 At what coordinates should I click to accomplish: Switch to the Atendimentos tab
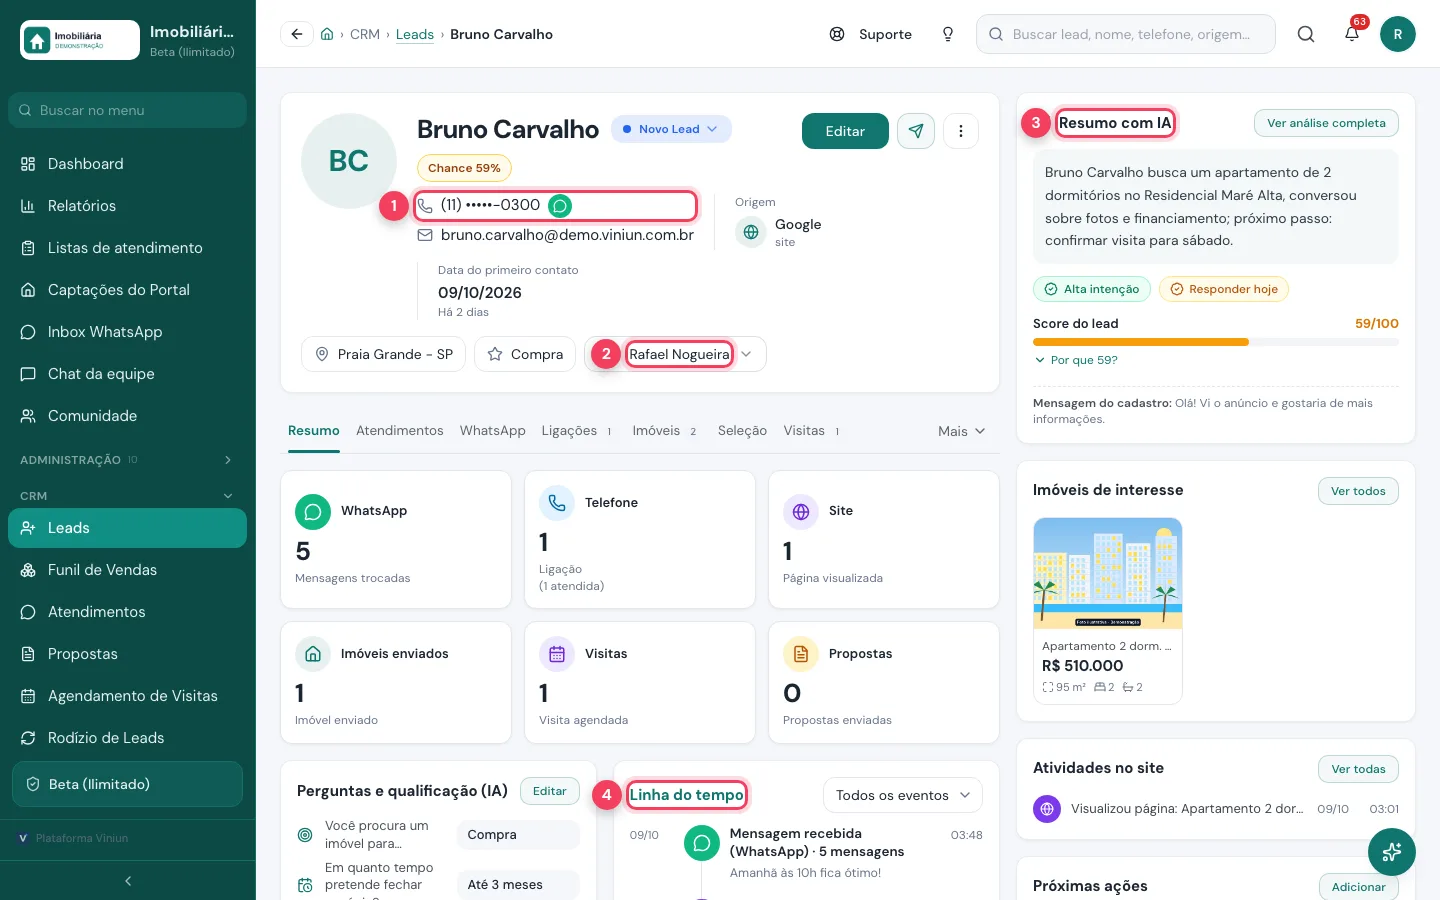(400, 431)
